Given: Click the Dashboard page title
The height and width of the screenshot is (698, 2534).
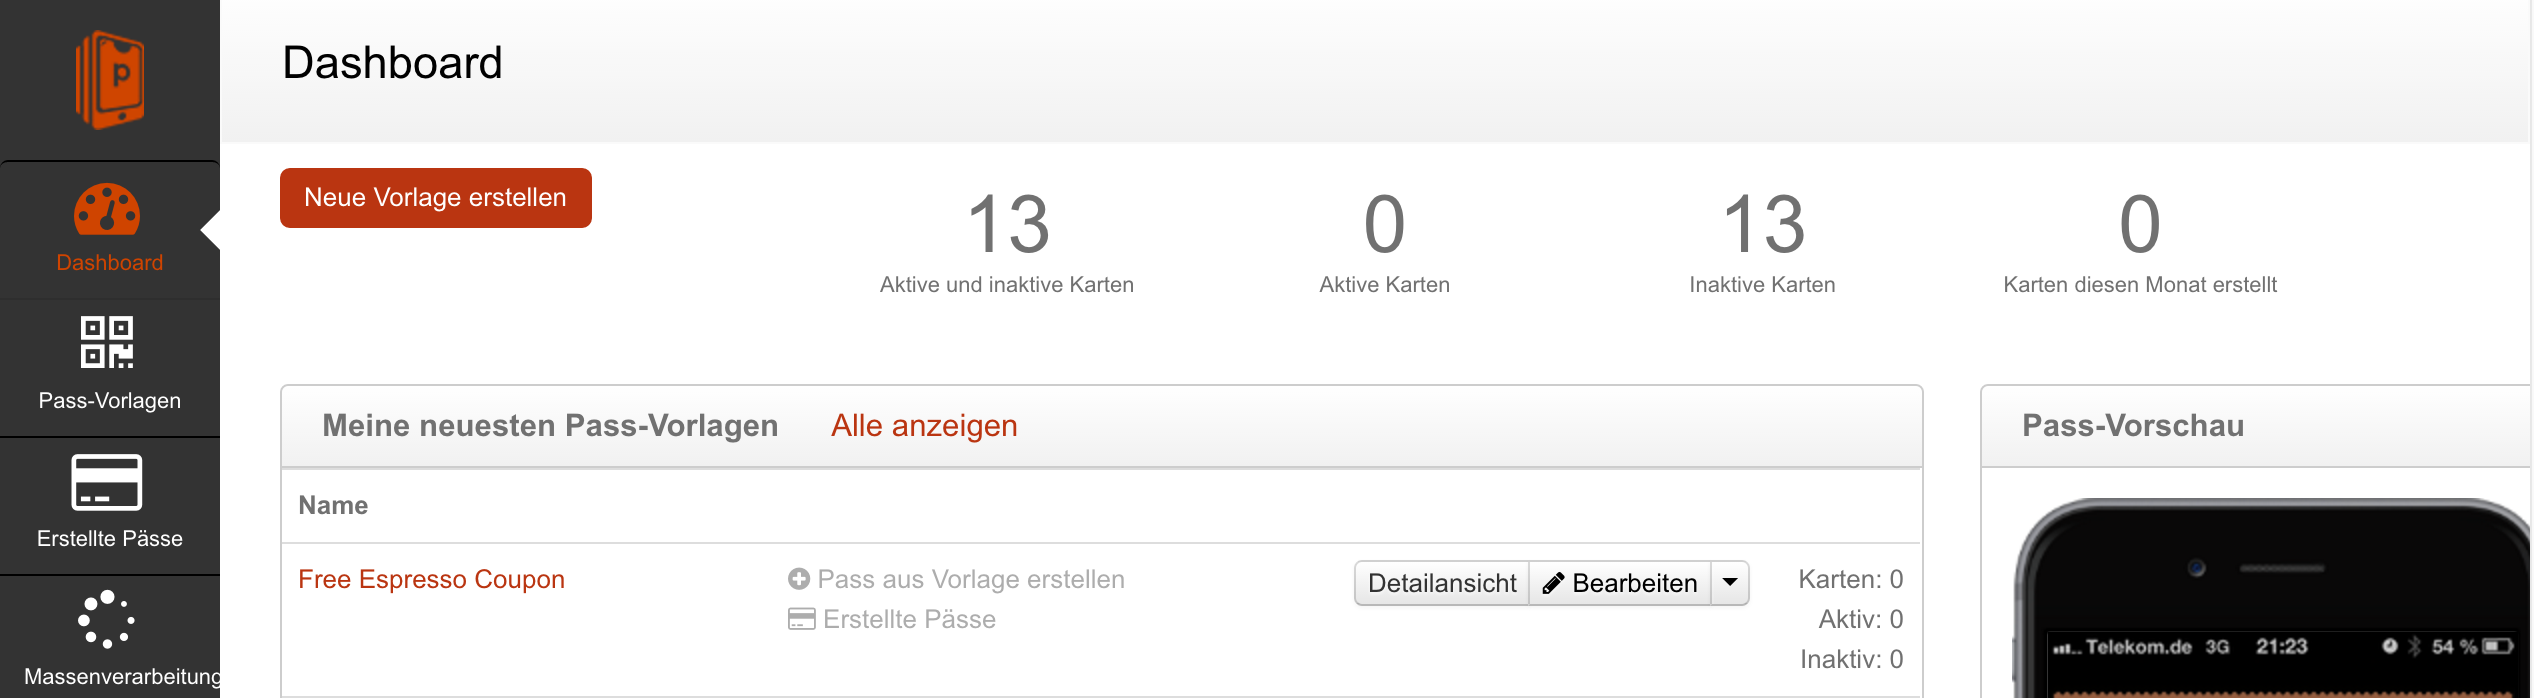Looking at the screenshot, I should point(392,62).
